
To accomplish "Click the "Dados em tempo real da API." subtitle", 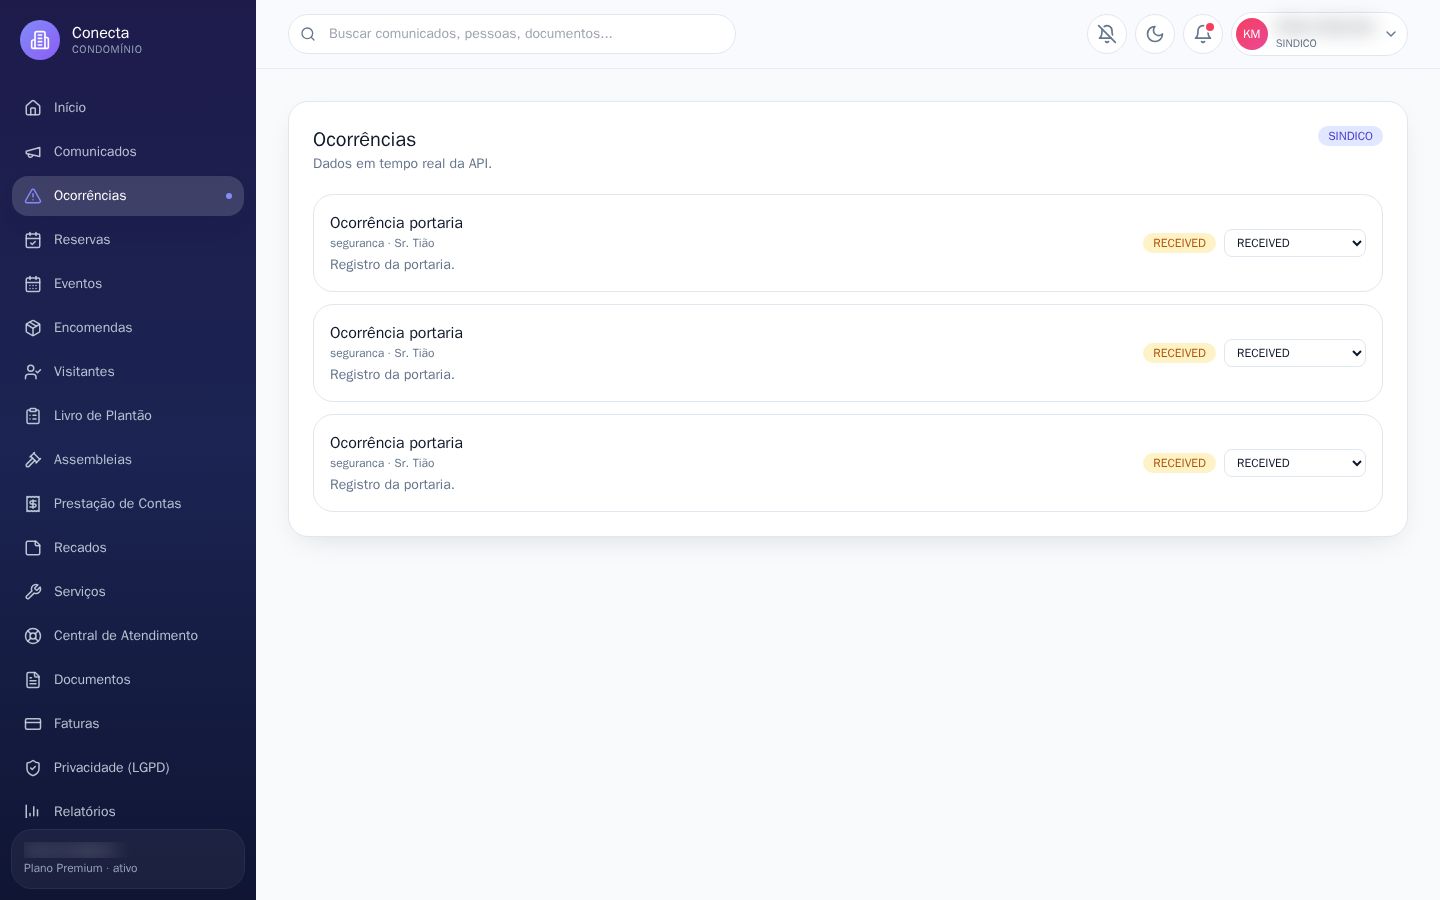I will pos(402,164).
